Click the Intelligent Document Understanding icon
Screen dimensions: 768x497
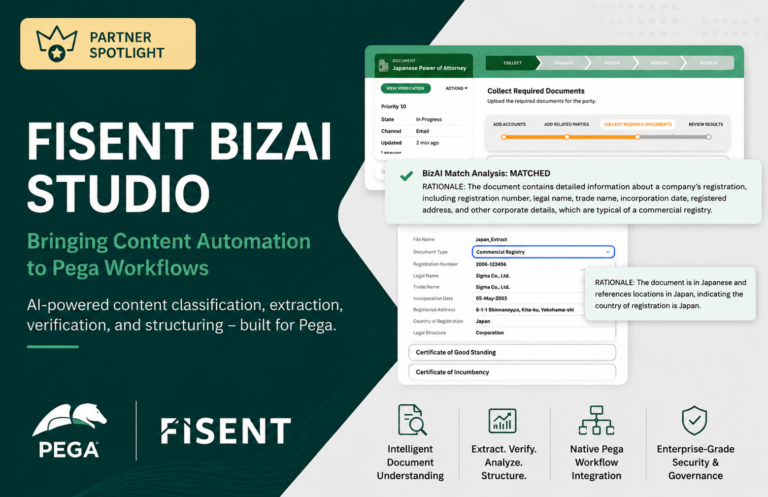[x=412, y=420]
